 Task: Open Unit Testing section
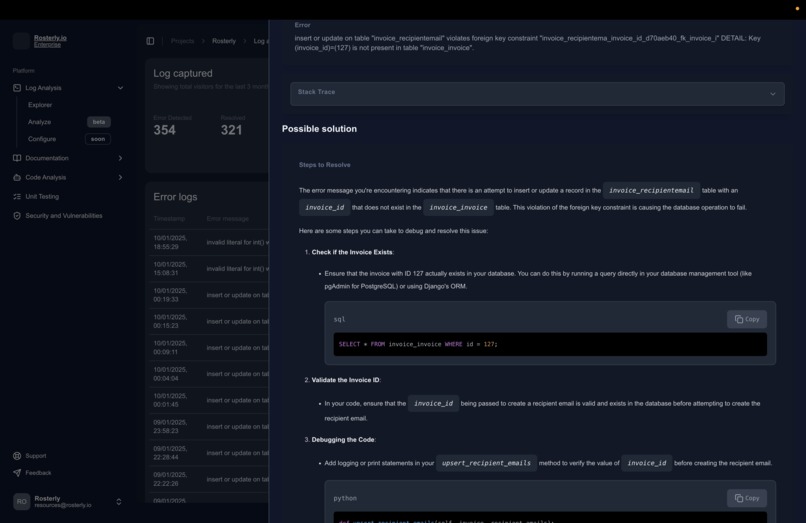42,196
